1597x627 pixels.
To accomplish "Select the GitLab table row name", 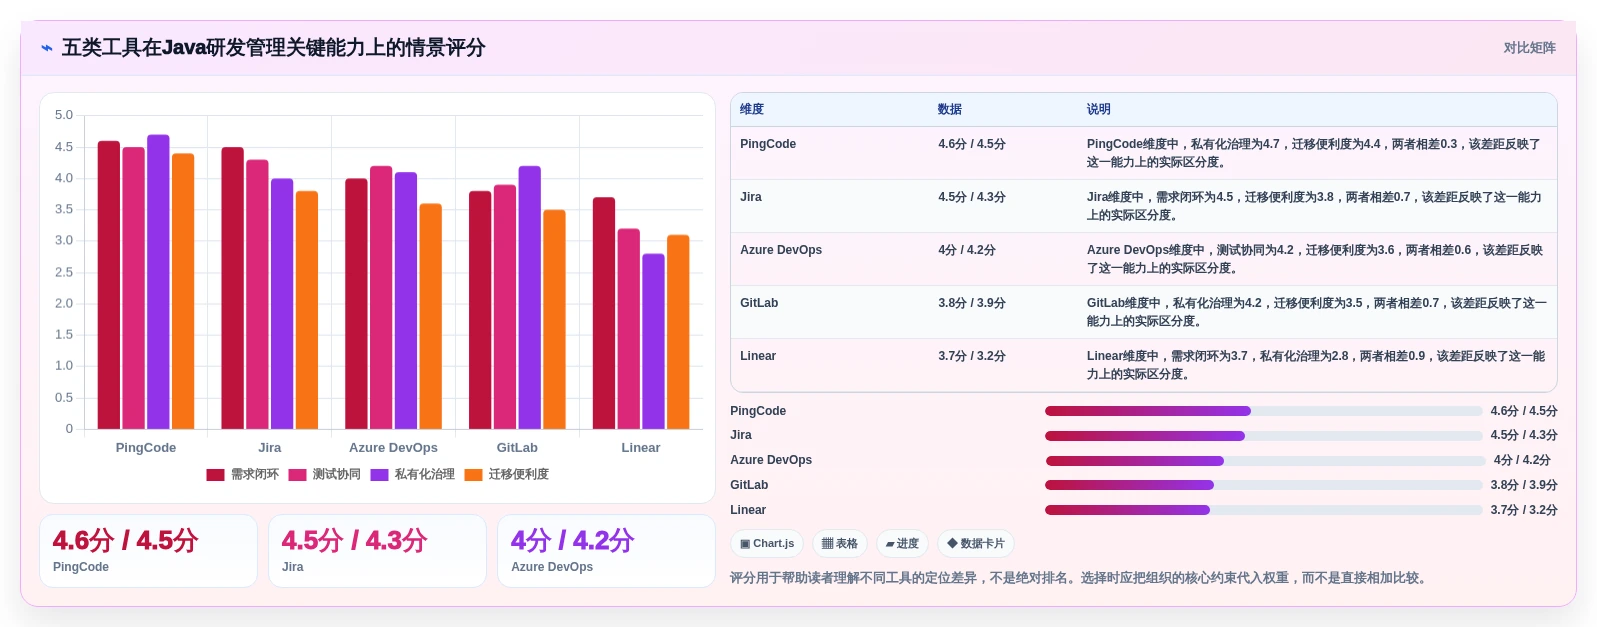I will tap(759, 303).
